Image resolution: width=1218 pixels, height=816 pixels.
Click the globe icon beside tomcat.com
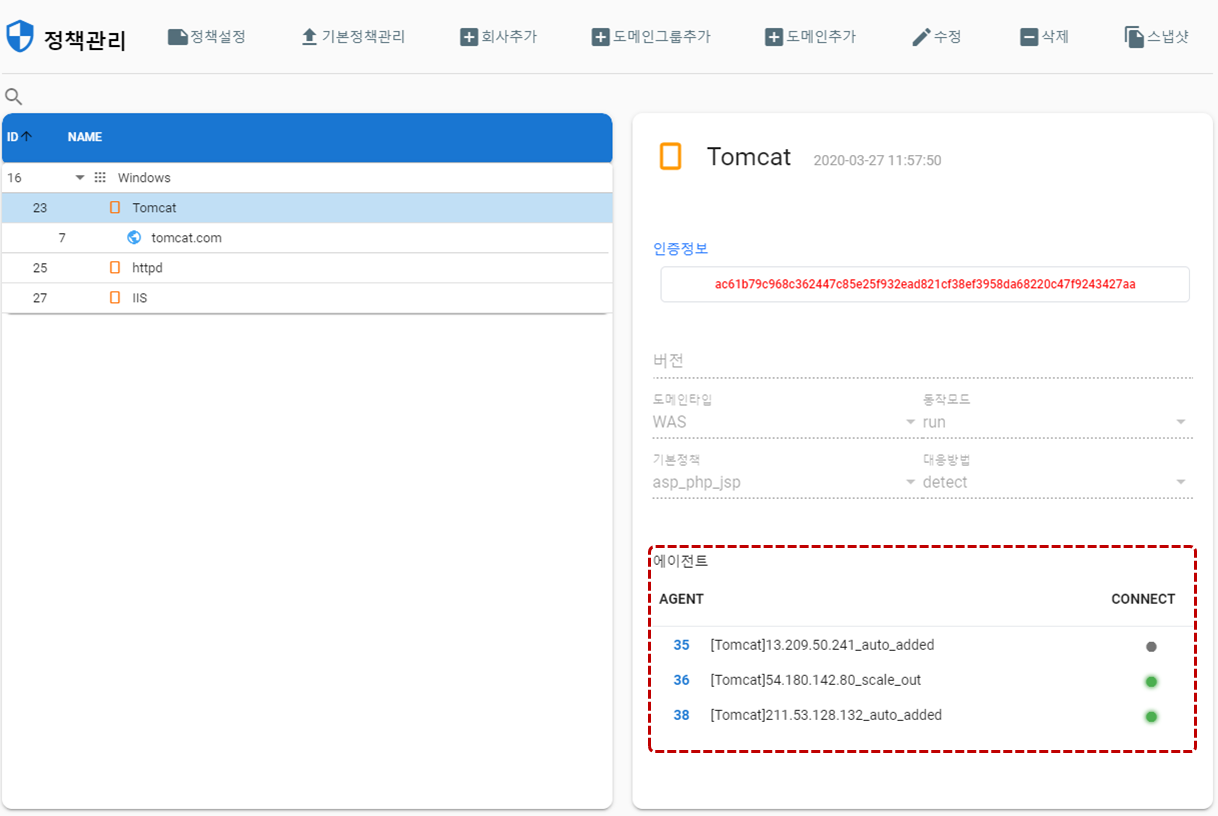(x=134, y=238)
